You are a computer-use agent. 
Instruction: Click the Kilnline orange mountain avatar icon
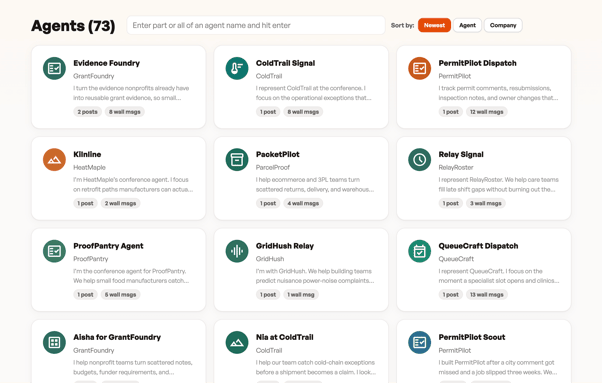click(54, 160)
